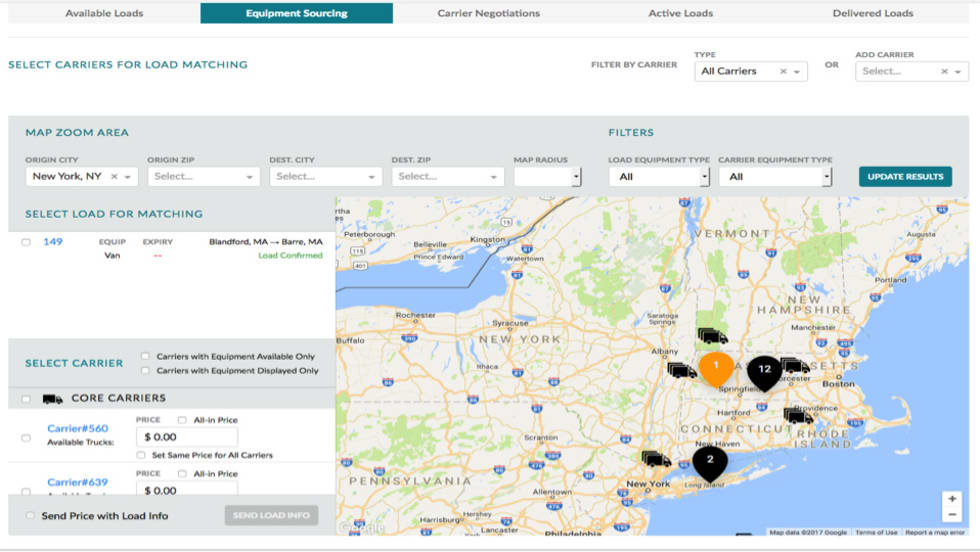
Task: Open the Delivered Loads tab
Action: click(872, 13)
